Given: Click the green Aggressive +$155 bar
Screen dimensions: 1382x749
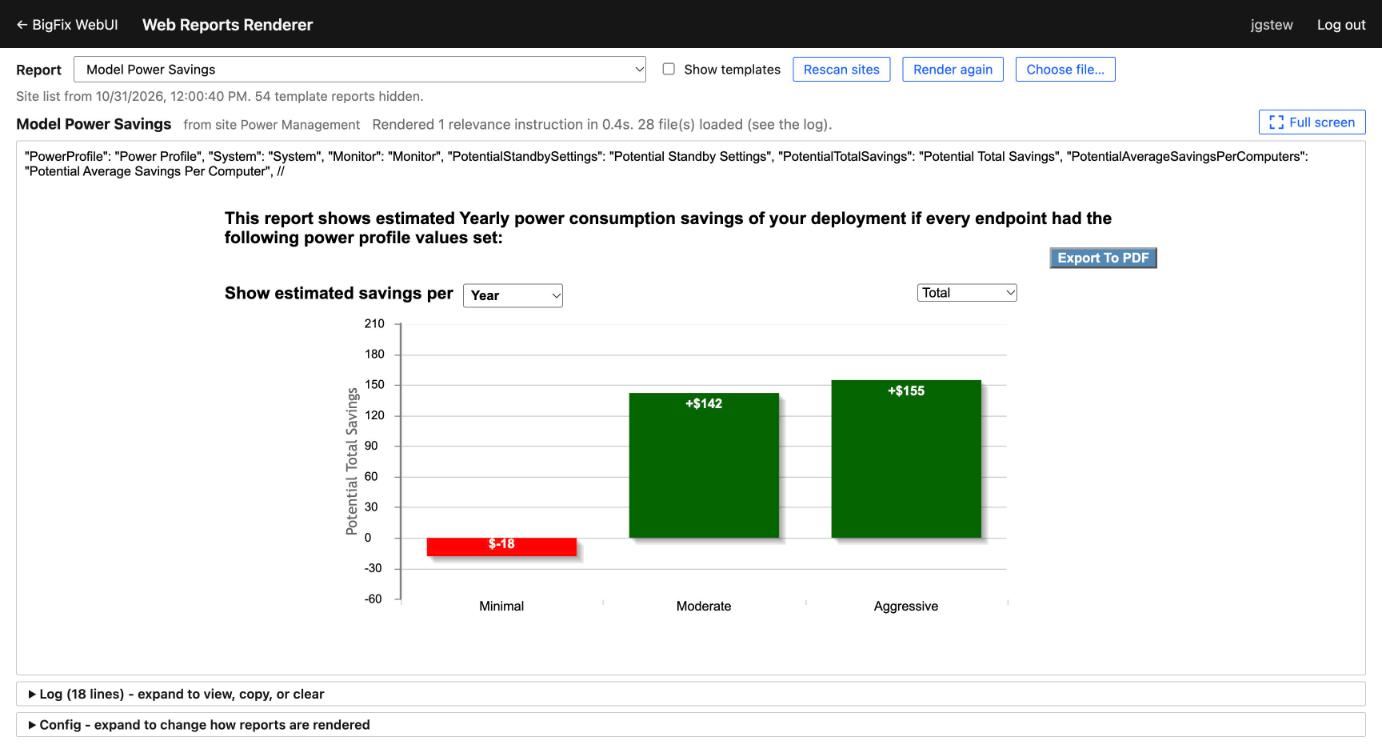Looking at the screenshot, I should (x=906, y=459).
